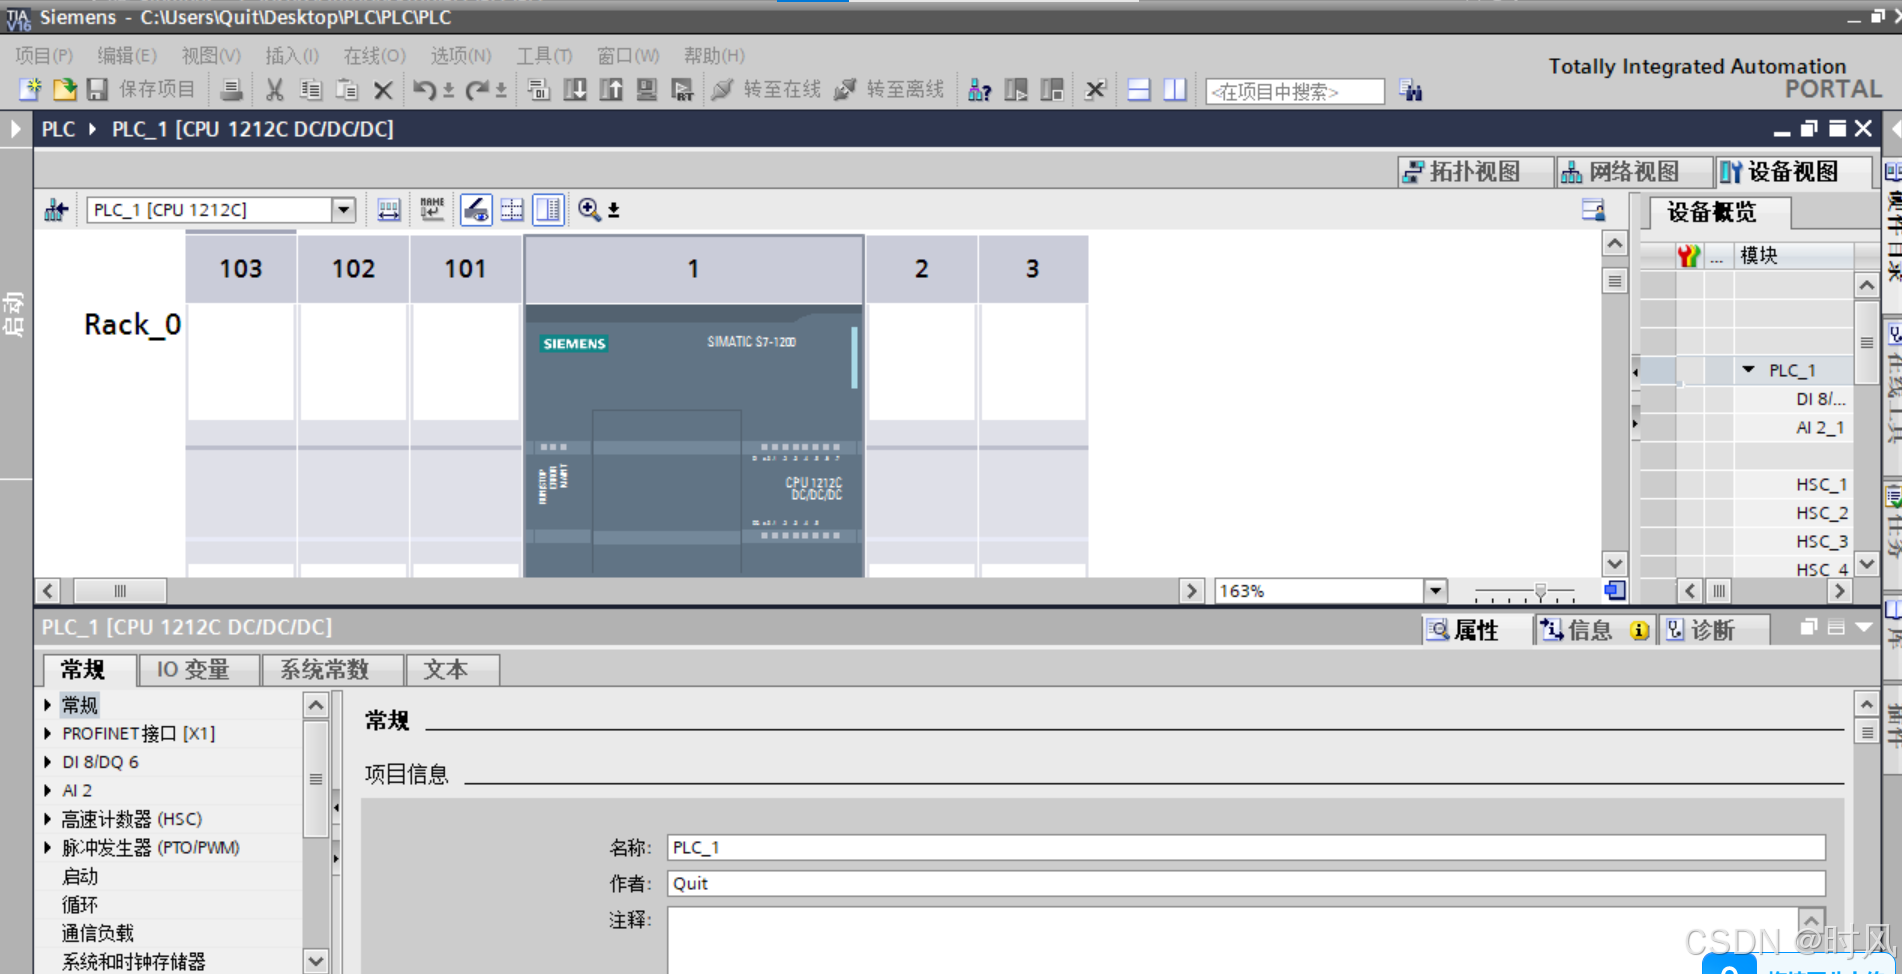Screen dimensions: 1902x974
Task: Expand 高速计数器 (HSC) tree node
Action: coord(48,819)
